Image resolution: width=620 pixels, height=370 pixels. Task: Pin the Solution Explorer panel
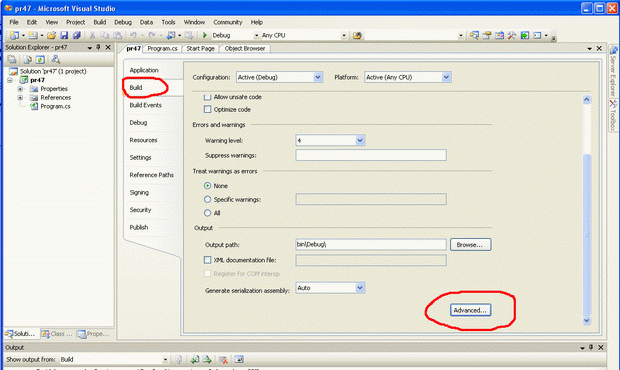pos(98,47)
